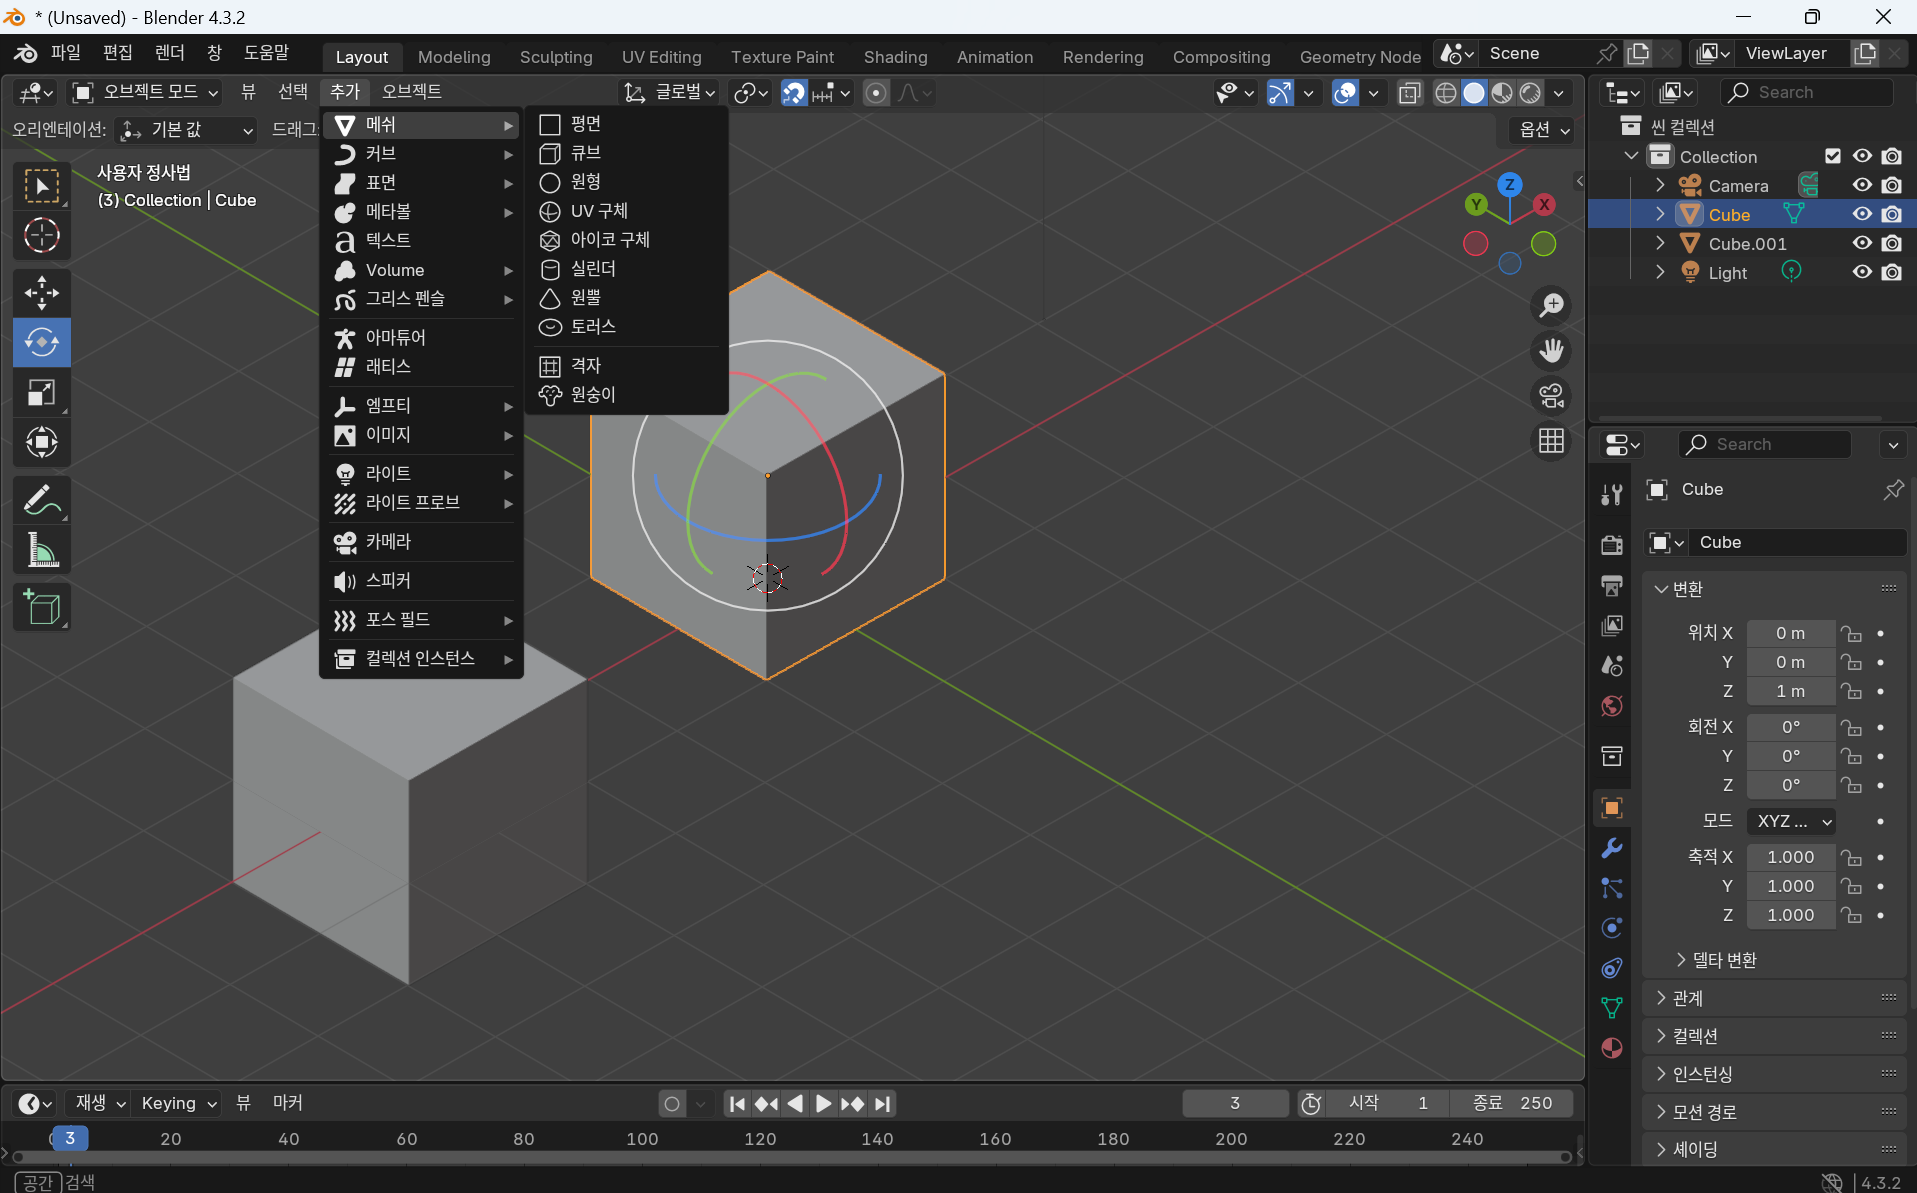Choose the Select Box tool
This screenshot has width=1917, height=1193.
coord(41,186)
